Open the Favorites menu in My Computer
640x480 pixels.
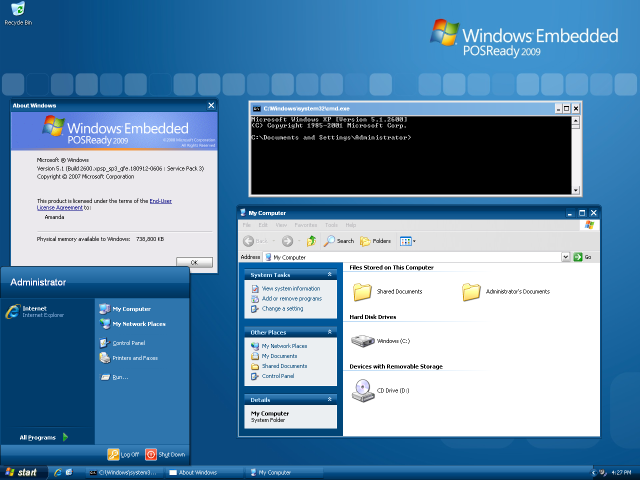(305, 225)
